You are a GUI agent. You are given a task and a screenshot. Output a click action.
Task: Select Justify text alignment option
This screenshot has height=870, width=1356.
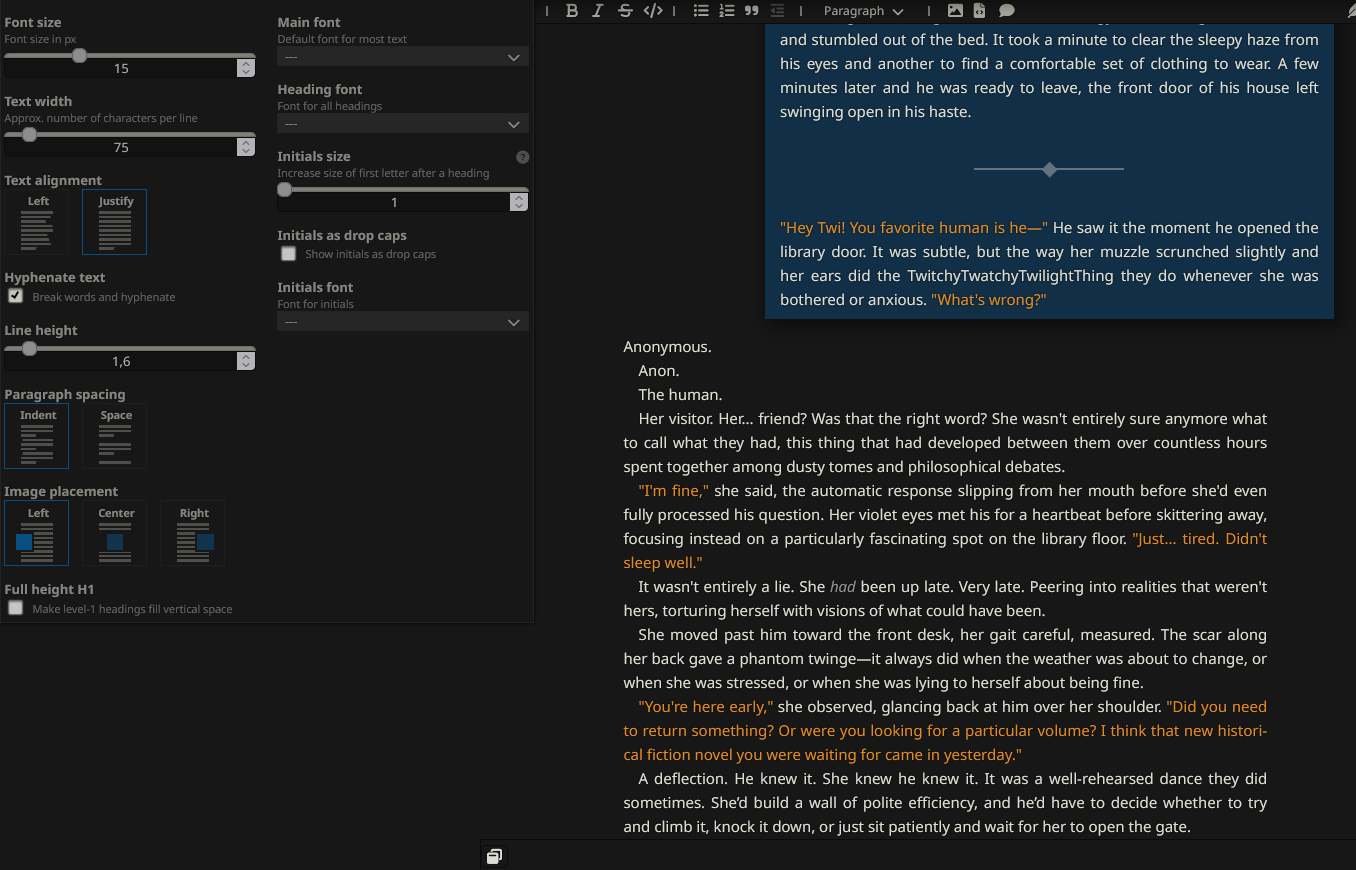[x=115, y=222]
